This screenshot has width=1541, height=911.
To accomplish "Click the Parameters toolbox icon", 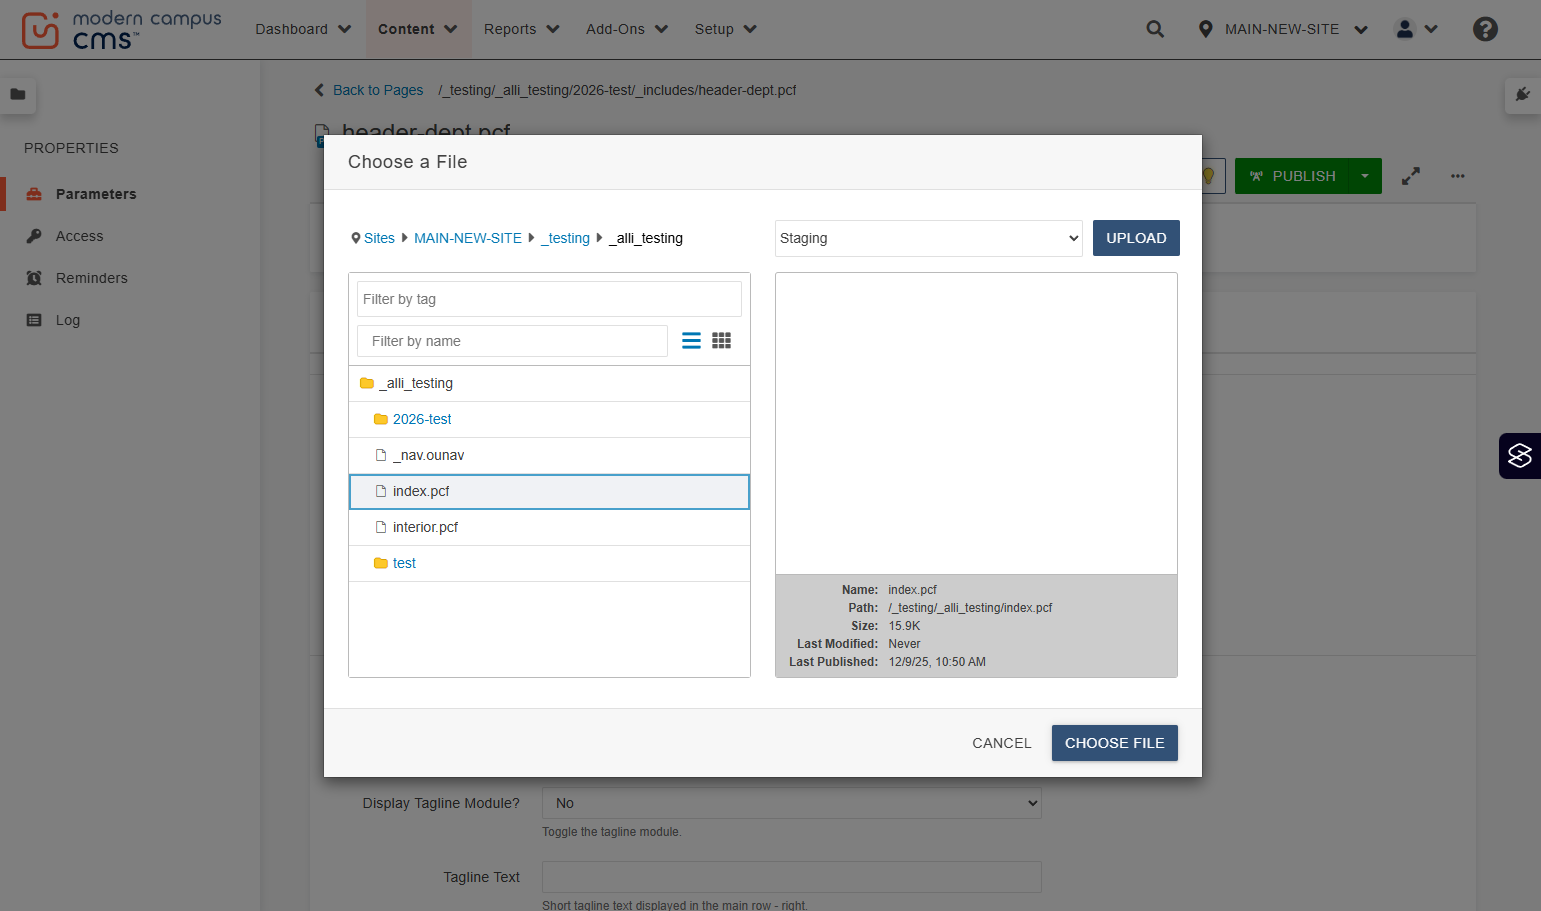I will (x=34, y=194).
